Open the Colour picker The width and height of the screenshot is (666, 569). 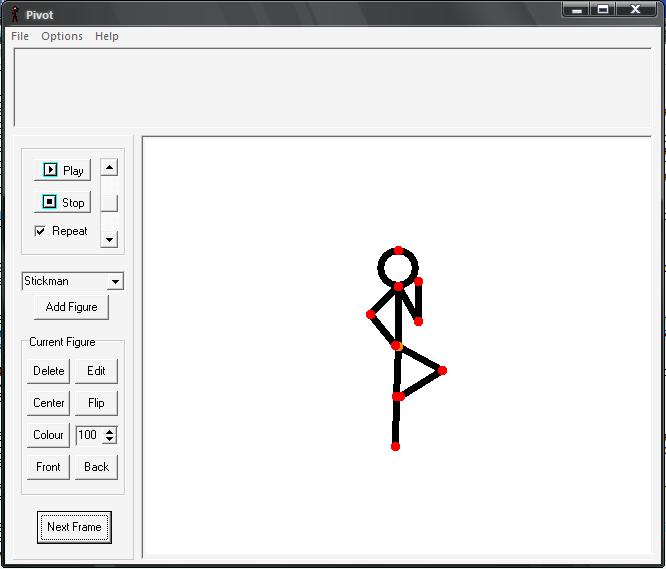tap(48, 435)
